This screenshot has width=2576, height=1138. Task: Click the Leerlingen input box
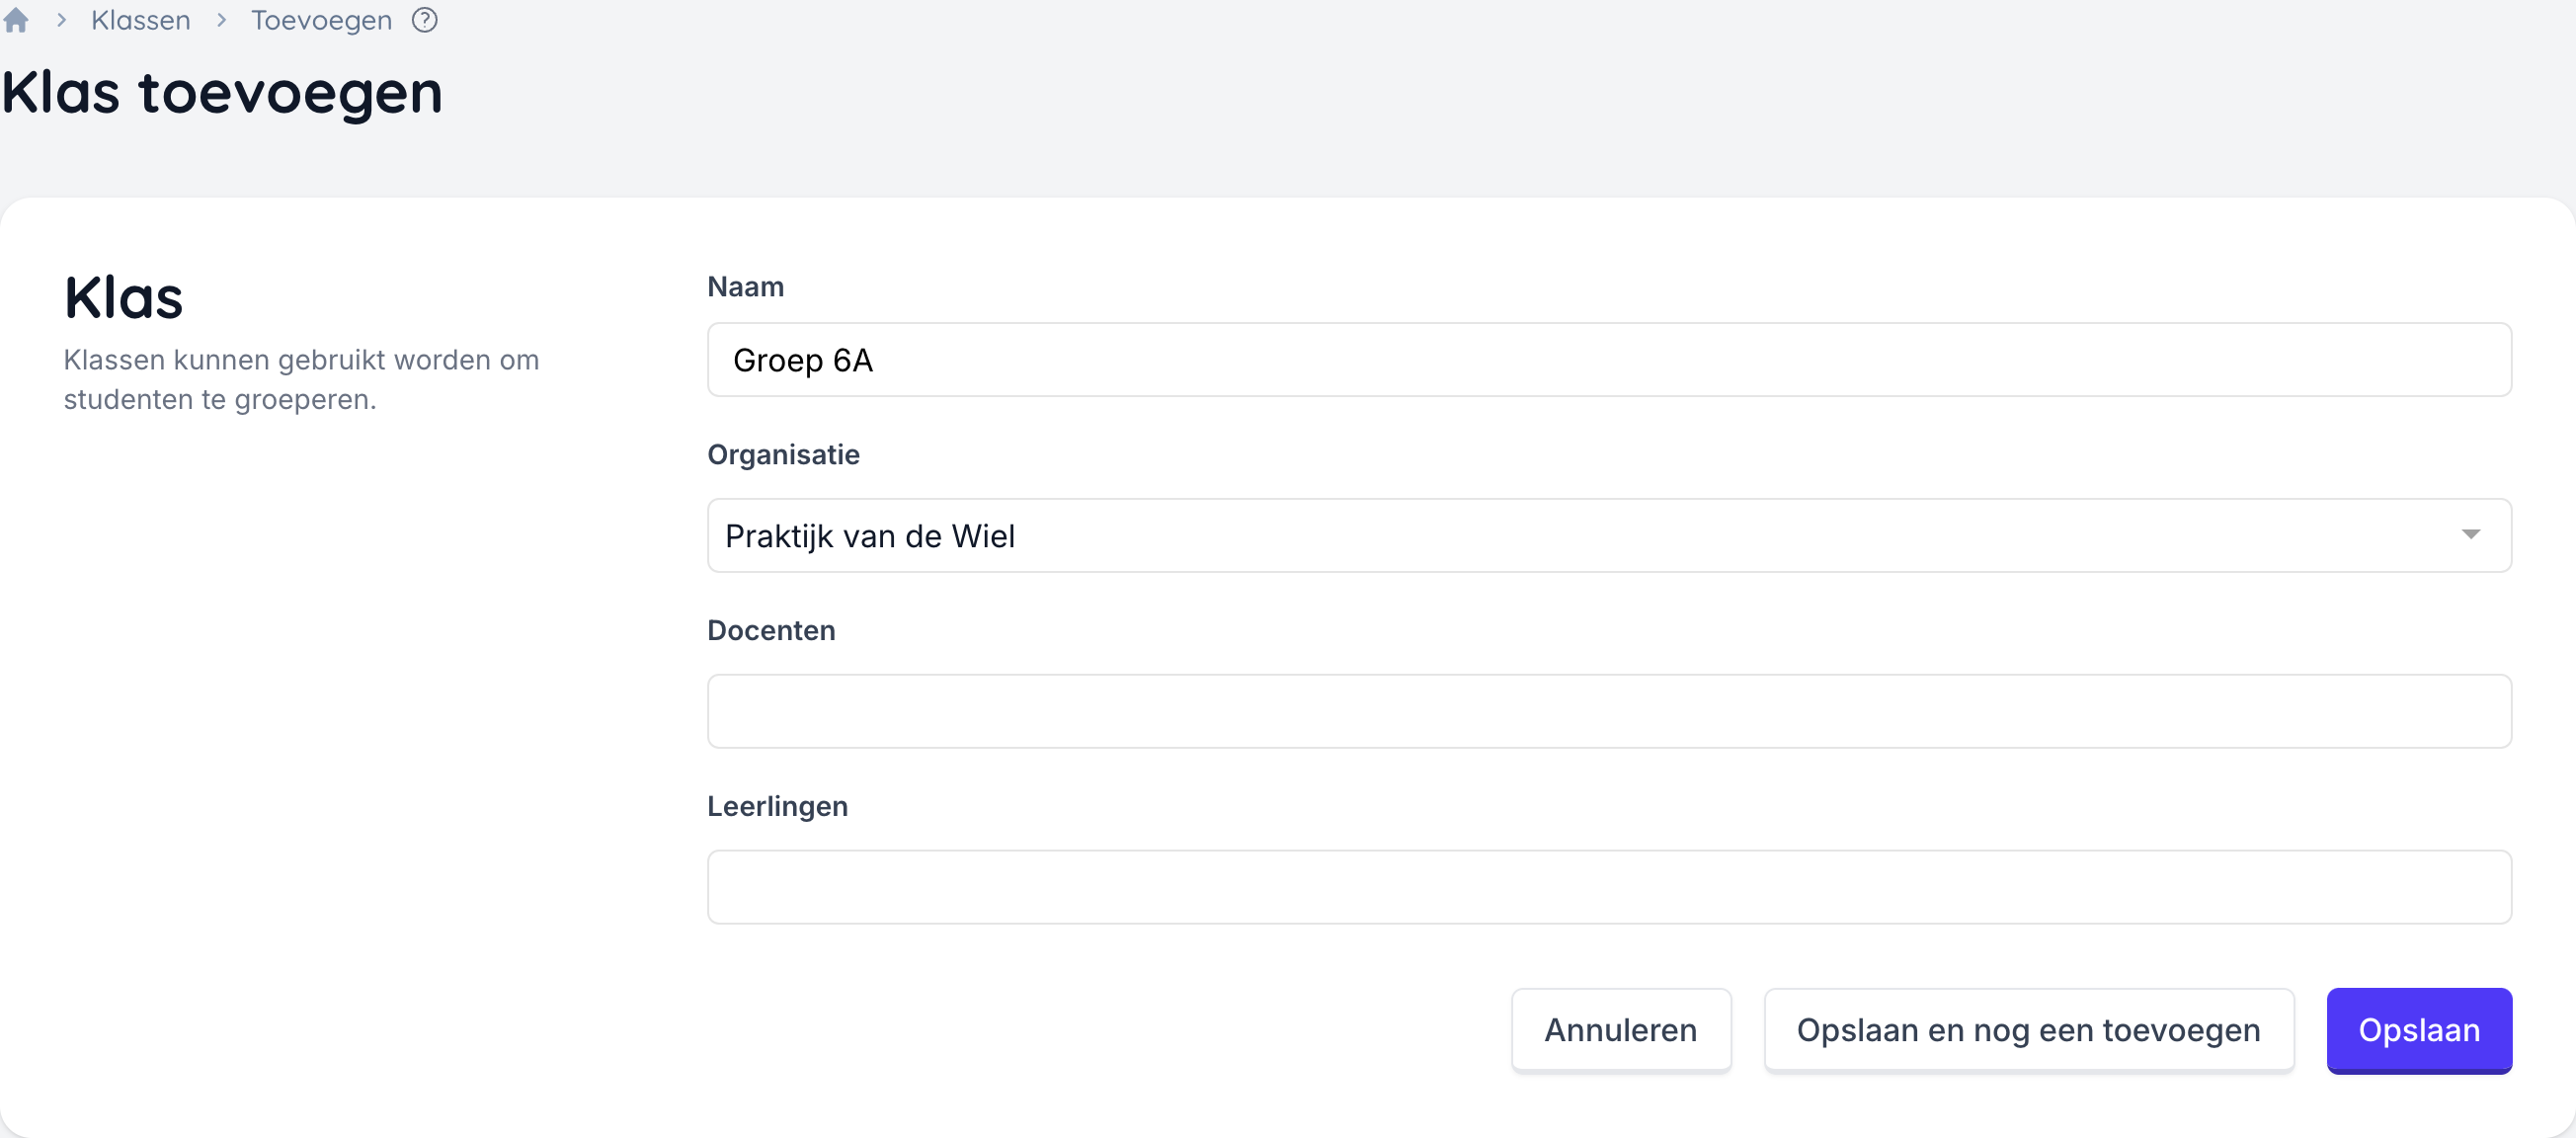point(1600,887)
